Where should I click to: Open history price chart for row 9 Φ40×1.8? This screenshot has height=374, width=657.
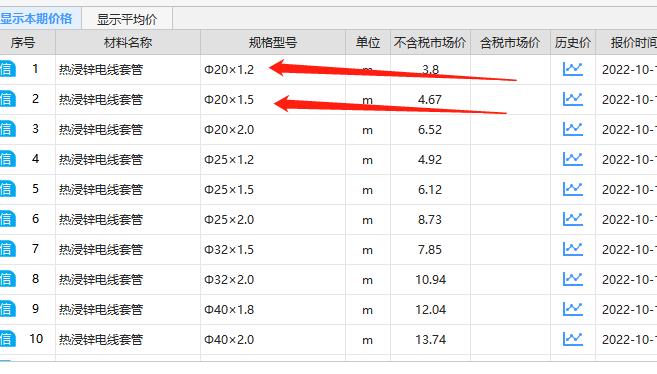point(572,310)
